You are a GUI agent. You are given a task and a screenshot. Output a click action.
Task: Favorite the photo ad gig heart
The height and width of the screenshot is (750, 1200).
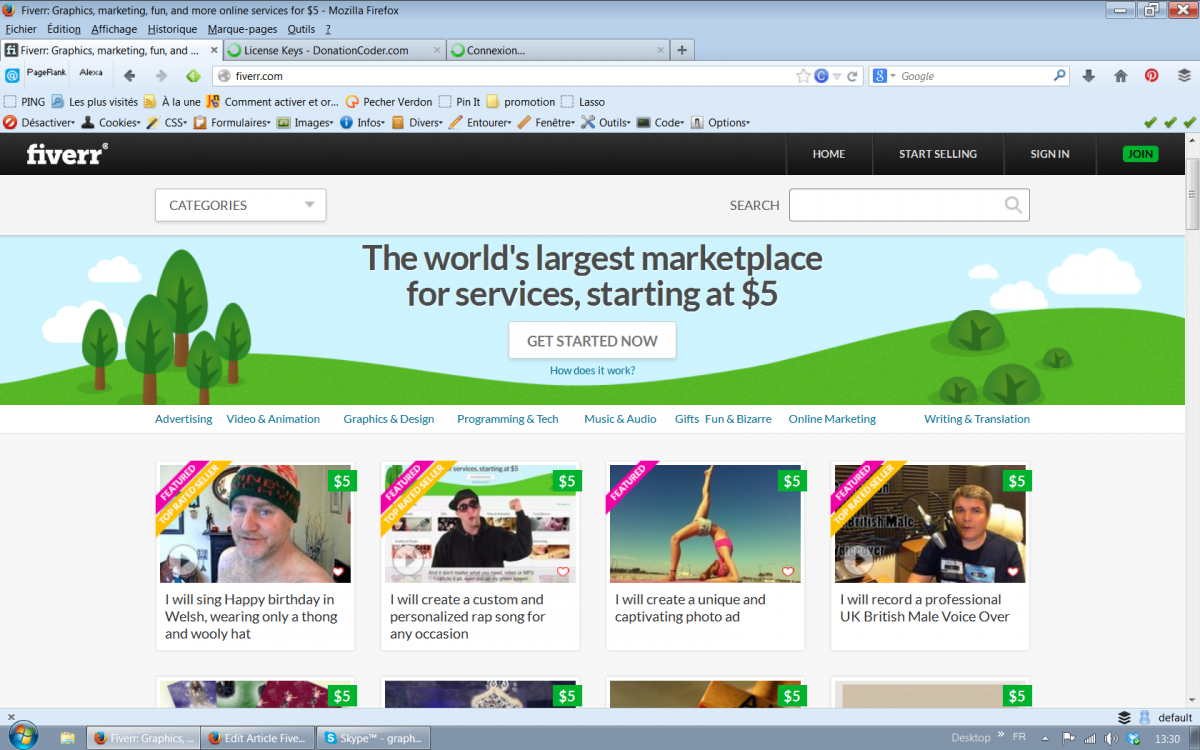click(788, 572)
